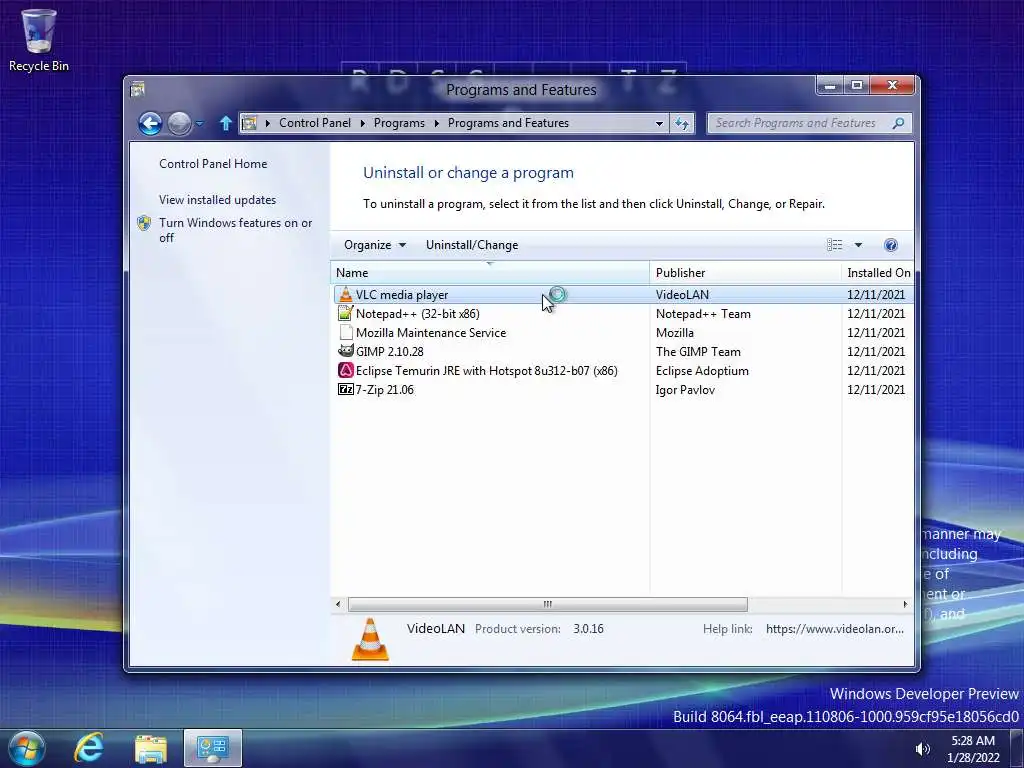Image resolution: width=1024 pixels, height=768 pixels.
Task: Change view using the view layout icon
Action: pyautogui.click(x=835, y=245)
